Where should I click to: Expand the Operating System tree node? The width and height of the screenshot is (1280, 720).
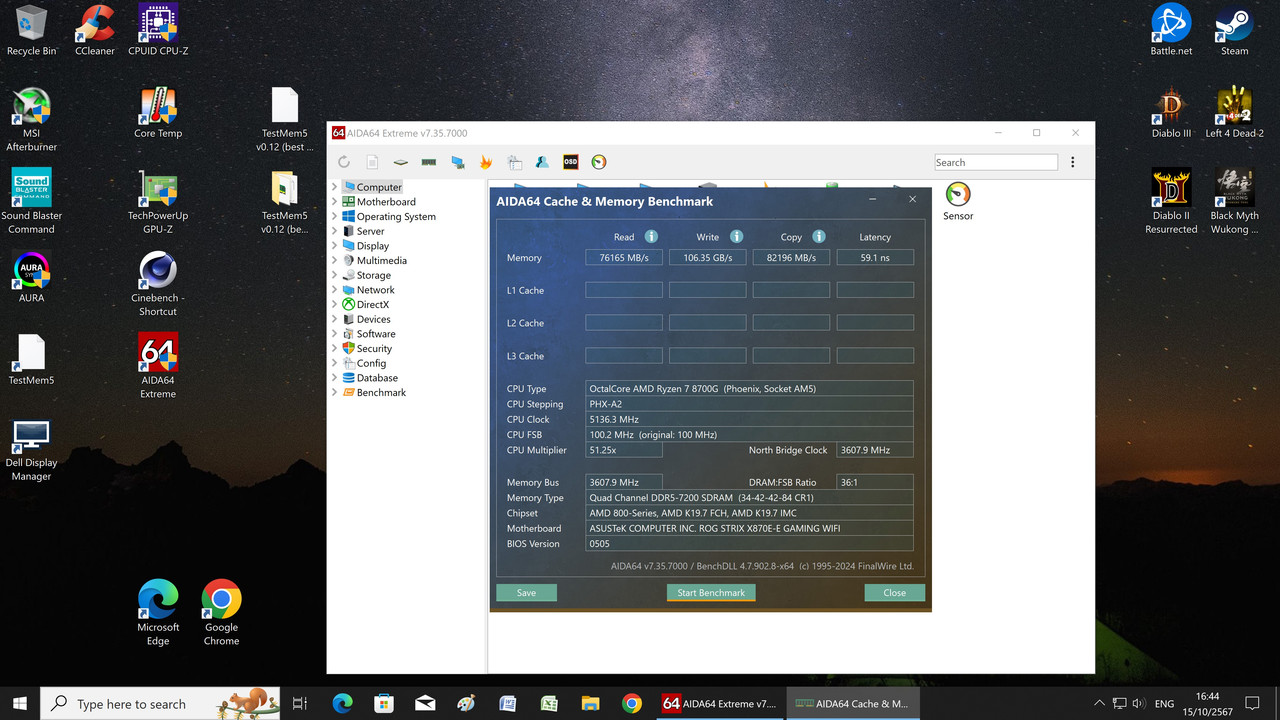[335, 216]
